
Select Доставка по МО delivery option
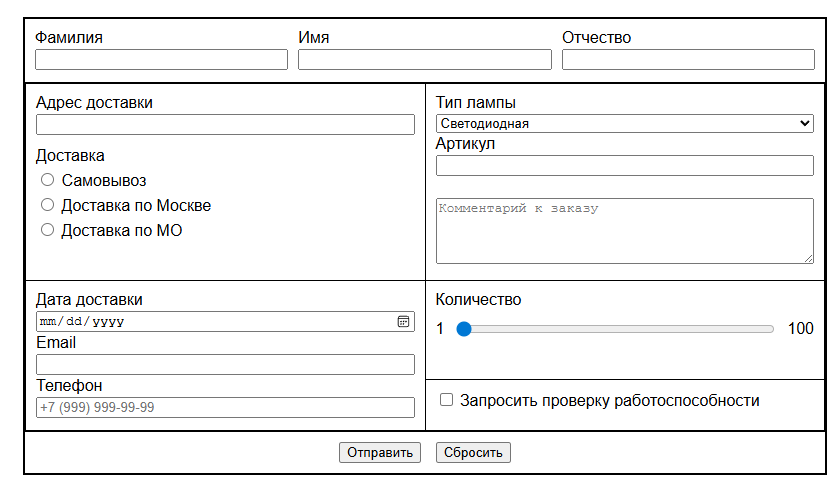(47, 230)
